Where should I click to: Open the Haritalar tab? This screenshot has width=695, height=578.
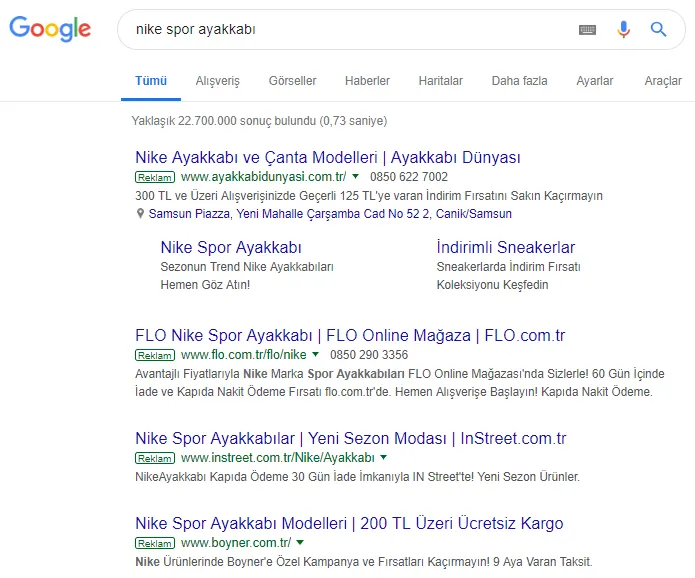[x=441, y=81]
